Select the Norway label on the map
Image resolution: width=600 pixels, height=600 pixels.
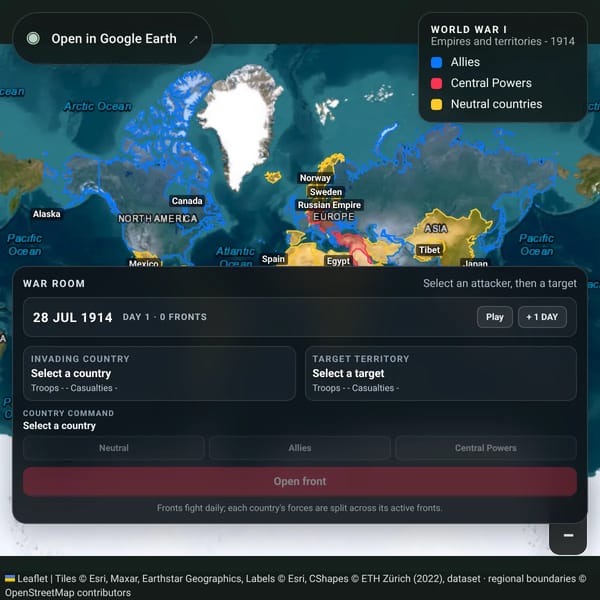point(315,178)
